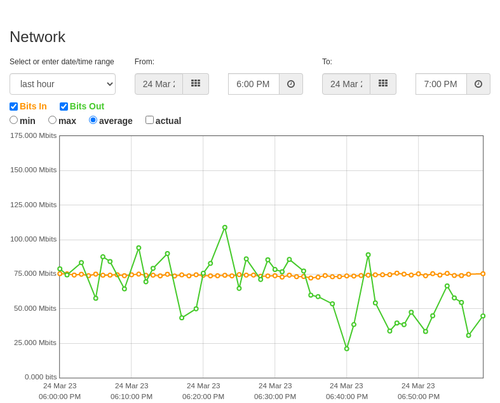Click the Bits Out label
The image size is (500, 403).
pos(87,106)
